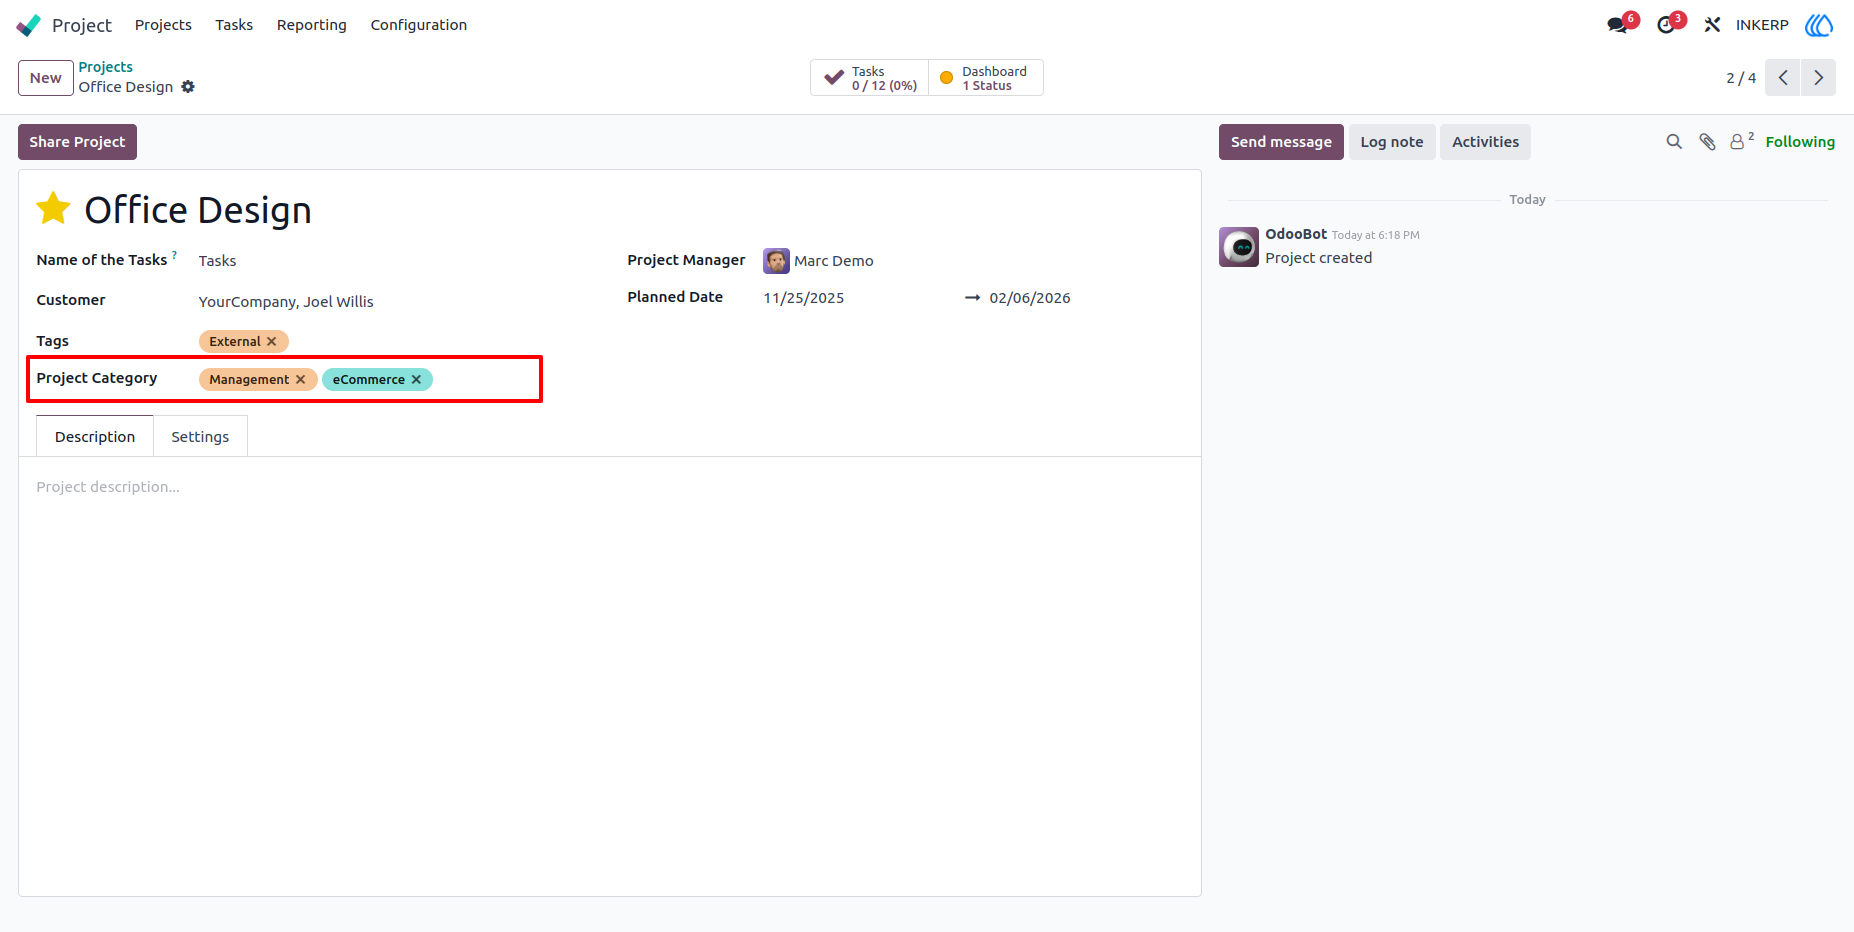1854x932 pixels.
Task: Remove the External tag
Action: coord(271,342)
